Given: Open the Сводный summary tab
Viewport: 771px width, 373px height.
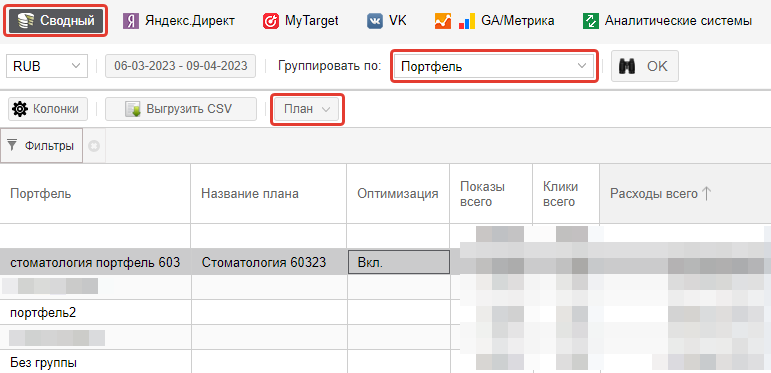Looking at the screenshot, I should point(56,21).
